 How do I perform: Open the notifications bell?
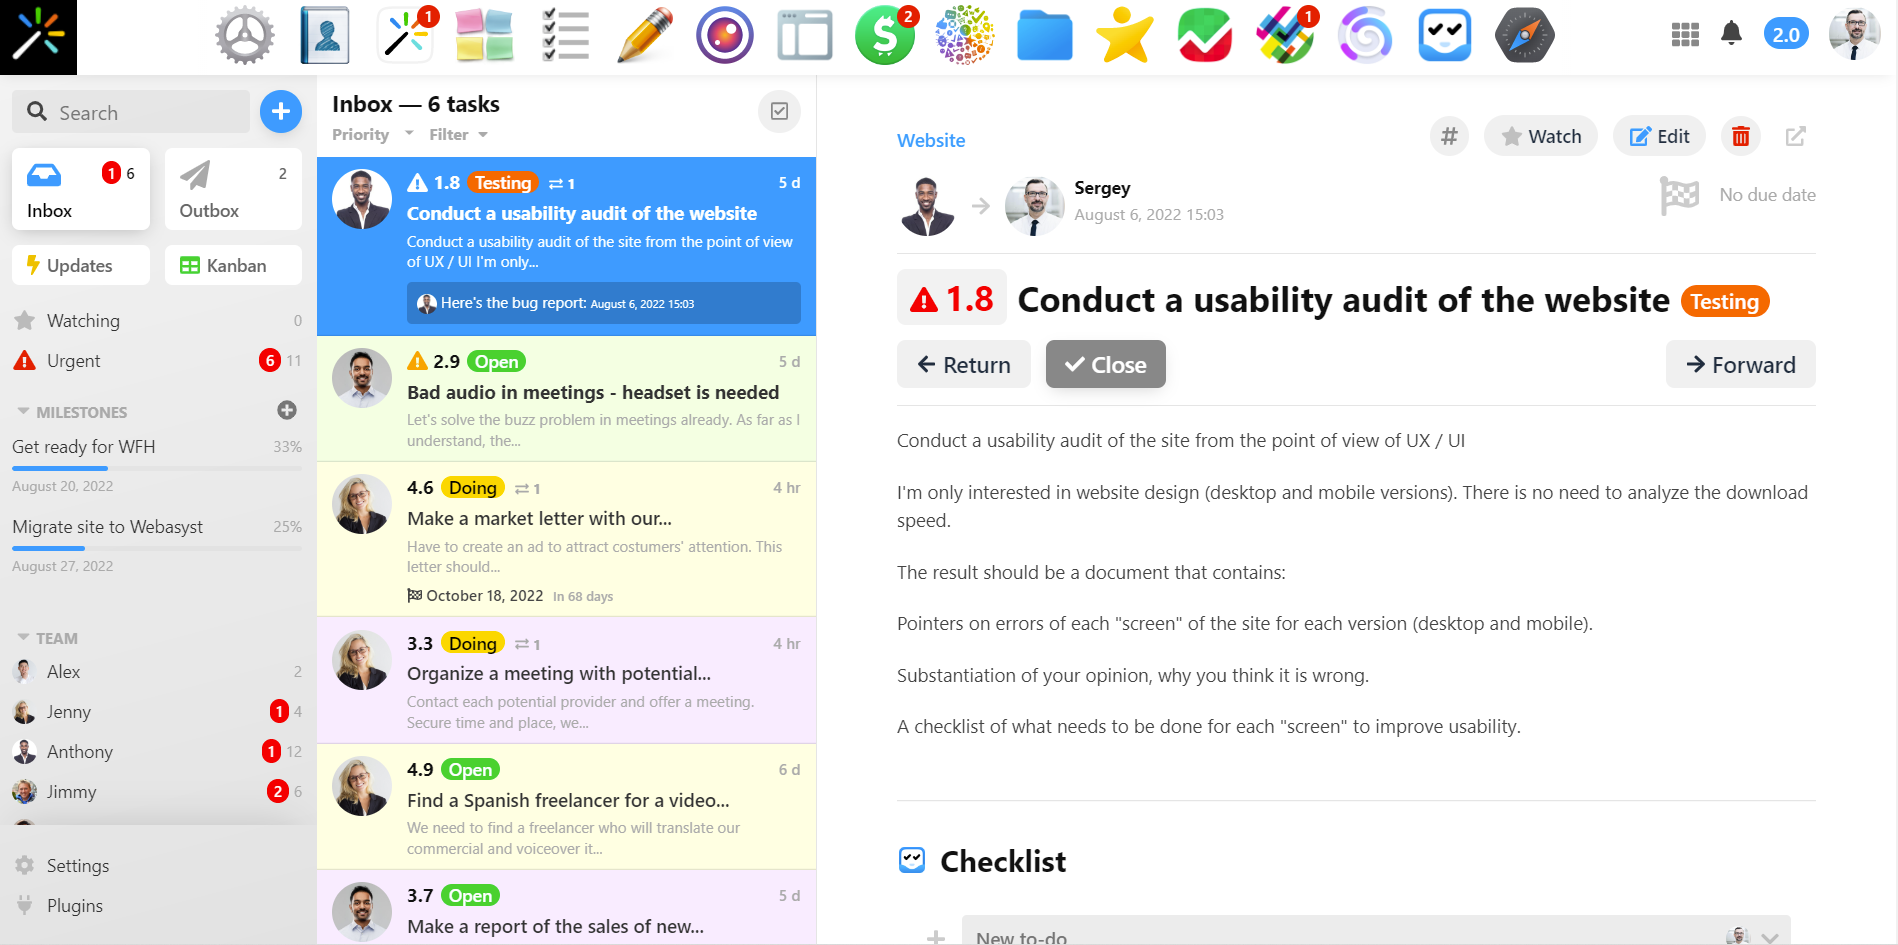[x=1733, y=33]
